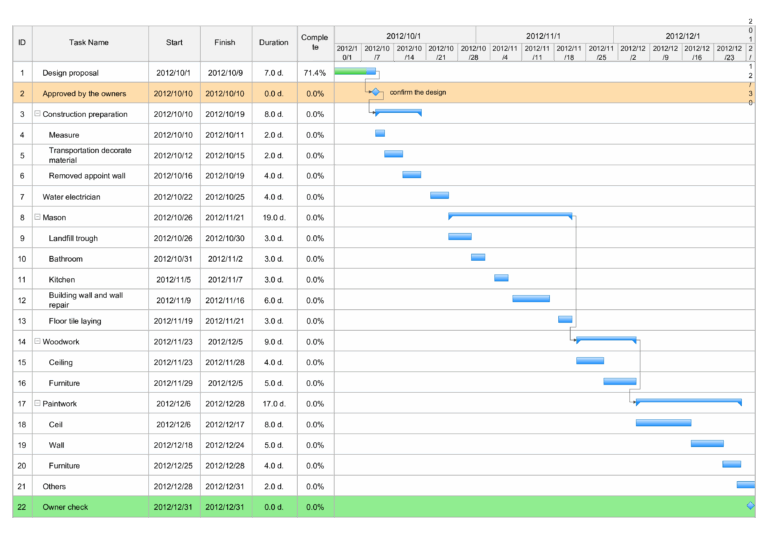The image size is (768, 543).
Task: Click the Duration column header
Action: pyautogui.click(x=274, y=43)
